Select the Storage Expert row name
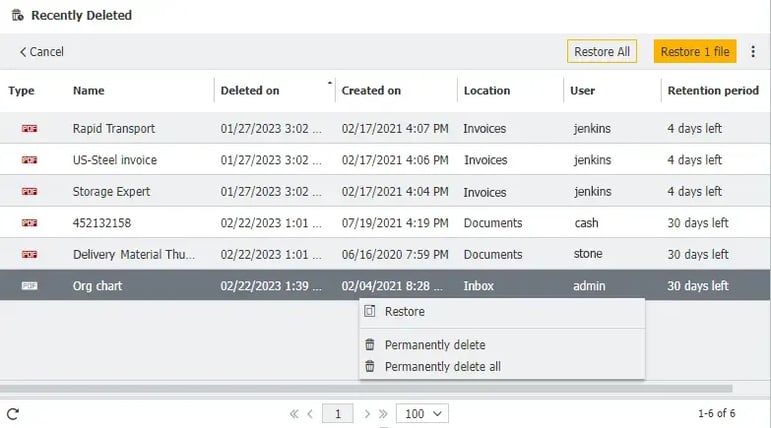Screen dimensions: 771x428 click(x=111, y=191)
